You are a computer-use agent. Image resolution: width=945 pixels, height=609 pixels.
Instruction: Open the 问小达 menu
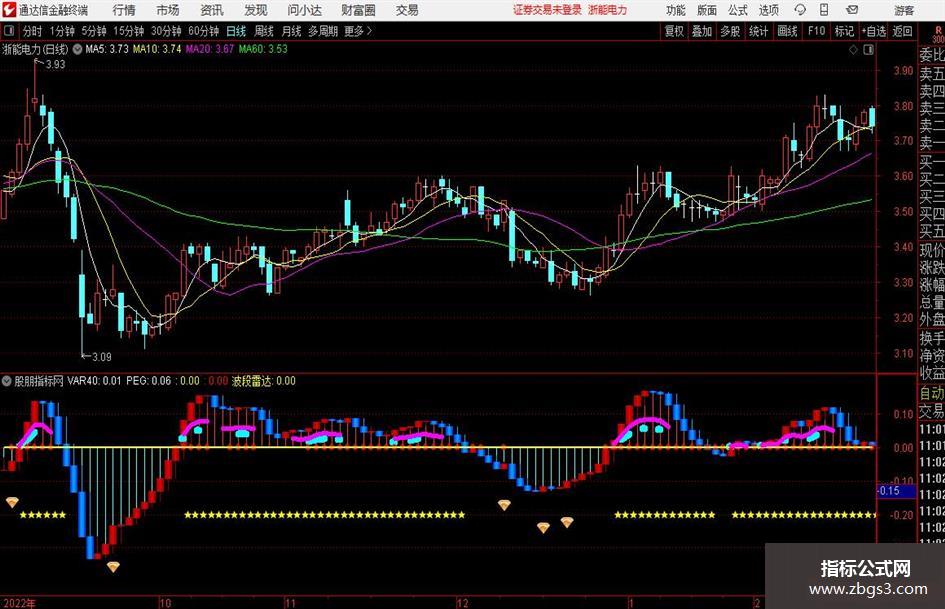(304, 10)
